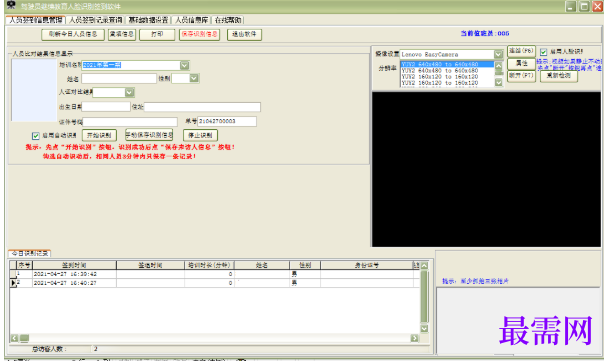Click the 手动保存识别信息 button
611x362 pixels.
tap(149, 135)
